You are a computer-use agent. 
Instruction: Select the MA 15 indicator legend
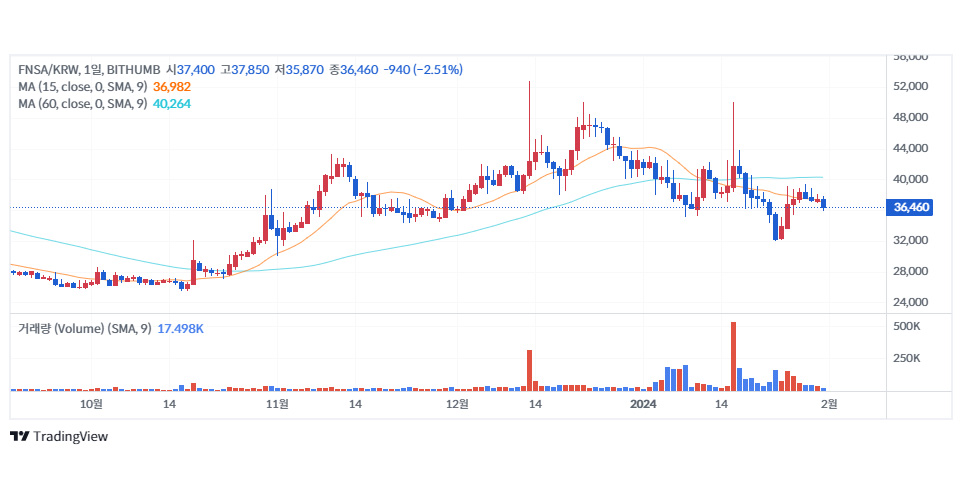[83, 87]
